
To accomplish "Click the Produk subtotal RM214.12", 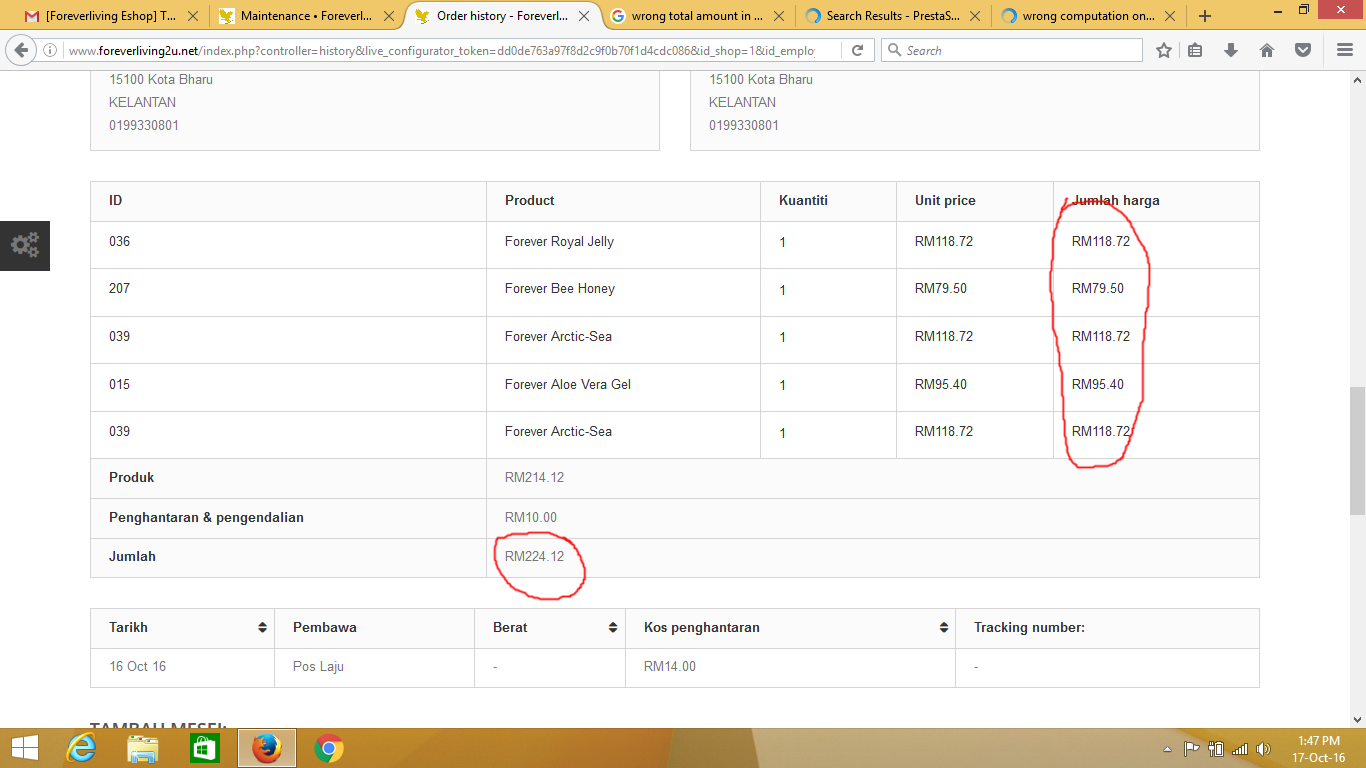I will point(534,478).
